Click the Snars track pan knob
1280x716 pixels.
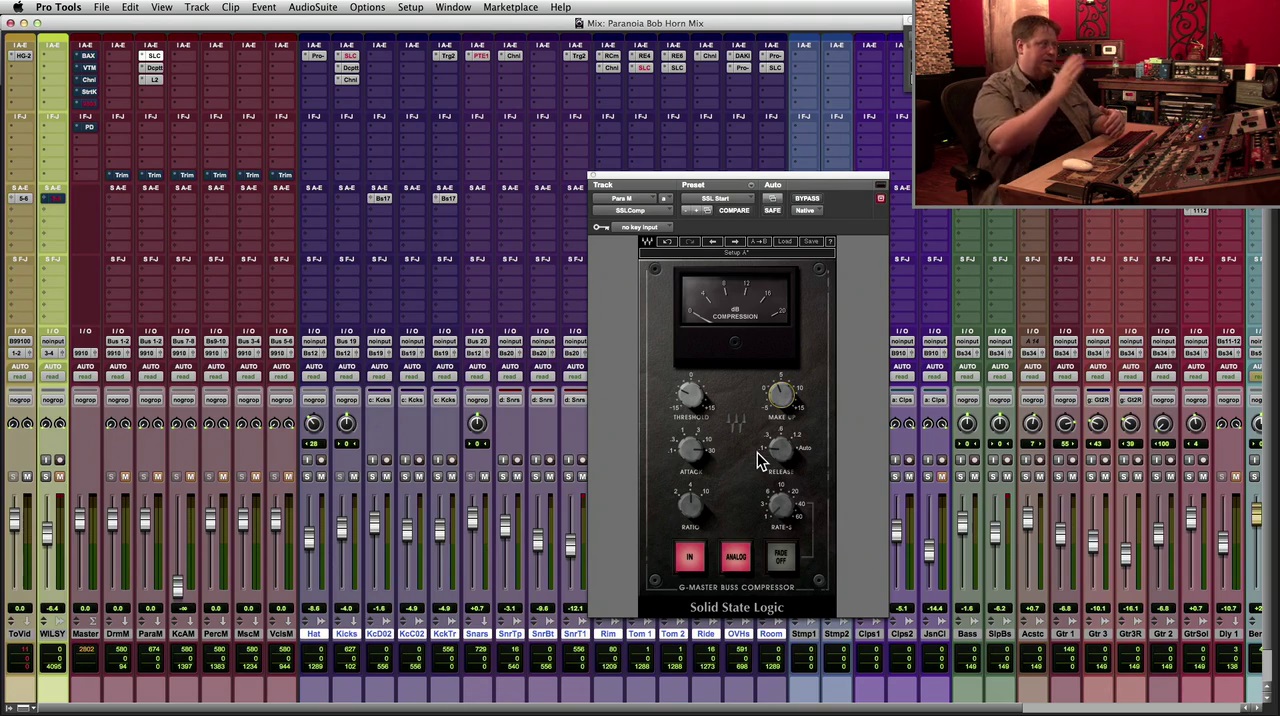[477, 424]
